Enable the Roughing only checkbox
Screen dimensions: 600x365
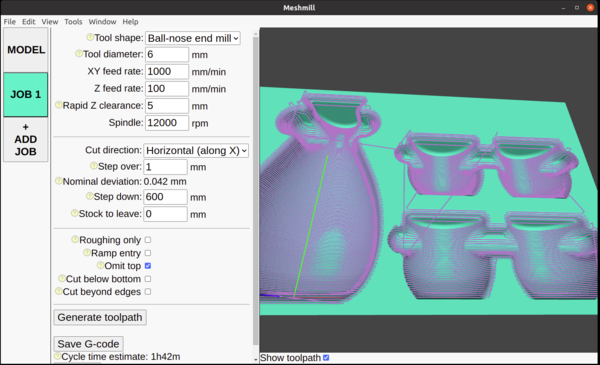tap(148, 240)
